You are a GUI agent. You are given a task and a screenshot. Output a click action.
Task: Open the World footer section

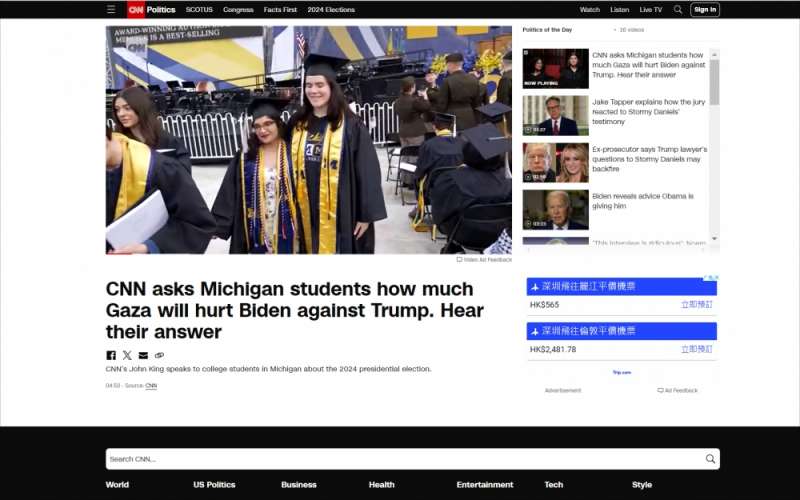tap(117, 485)
